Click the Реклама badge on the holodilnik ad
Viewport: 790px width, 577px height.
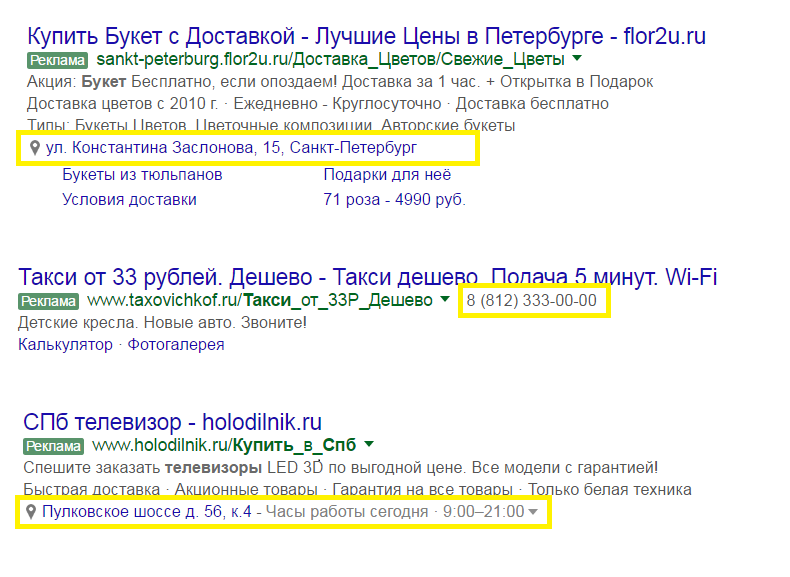pos(56,445)
